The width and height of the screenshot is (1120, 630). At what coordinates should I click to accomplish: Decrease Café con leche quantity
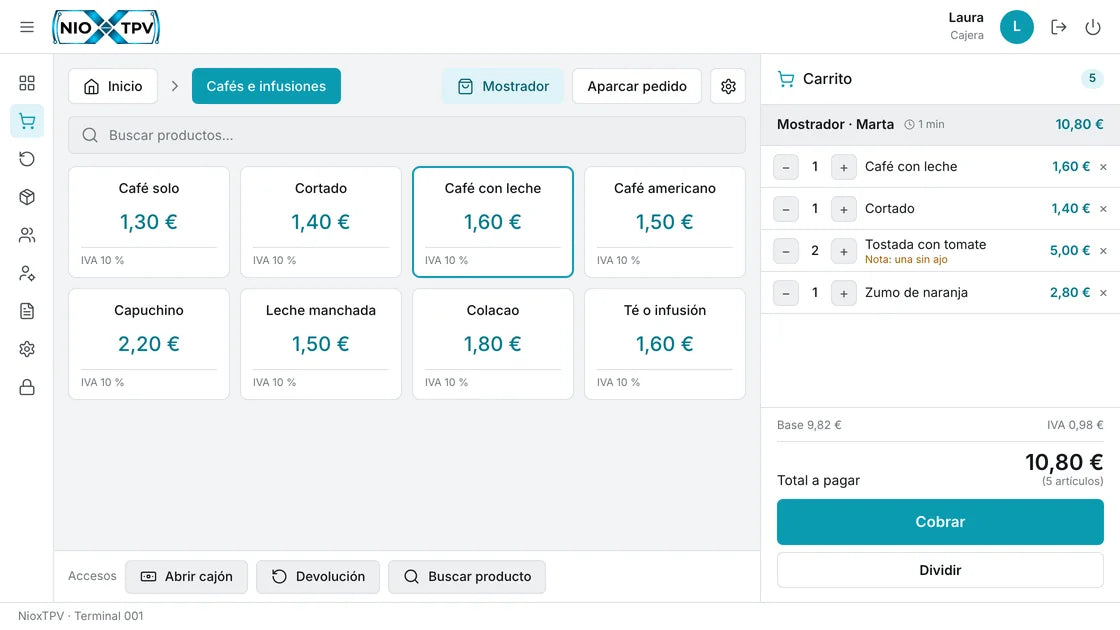[x=786, y=167]
